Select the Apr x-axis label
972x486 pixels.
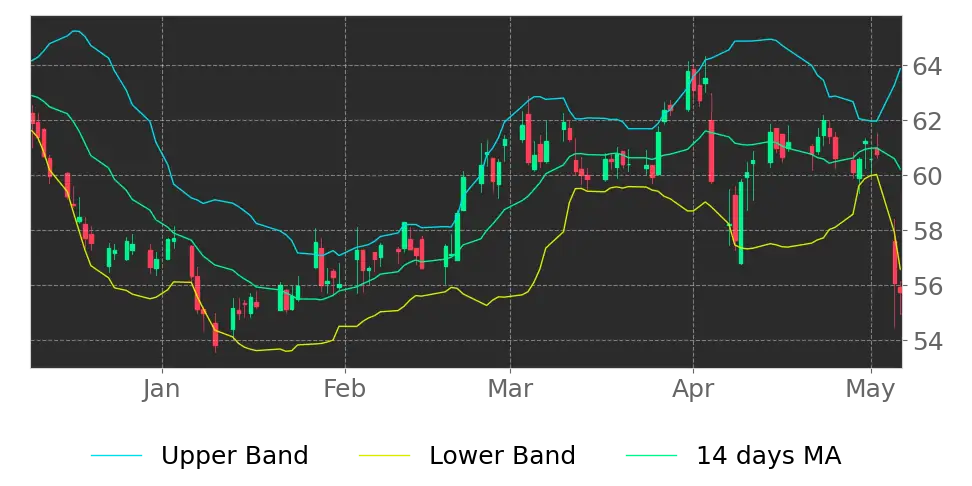click(x=693, y=389)
